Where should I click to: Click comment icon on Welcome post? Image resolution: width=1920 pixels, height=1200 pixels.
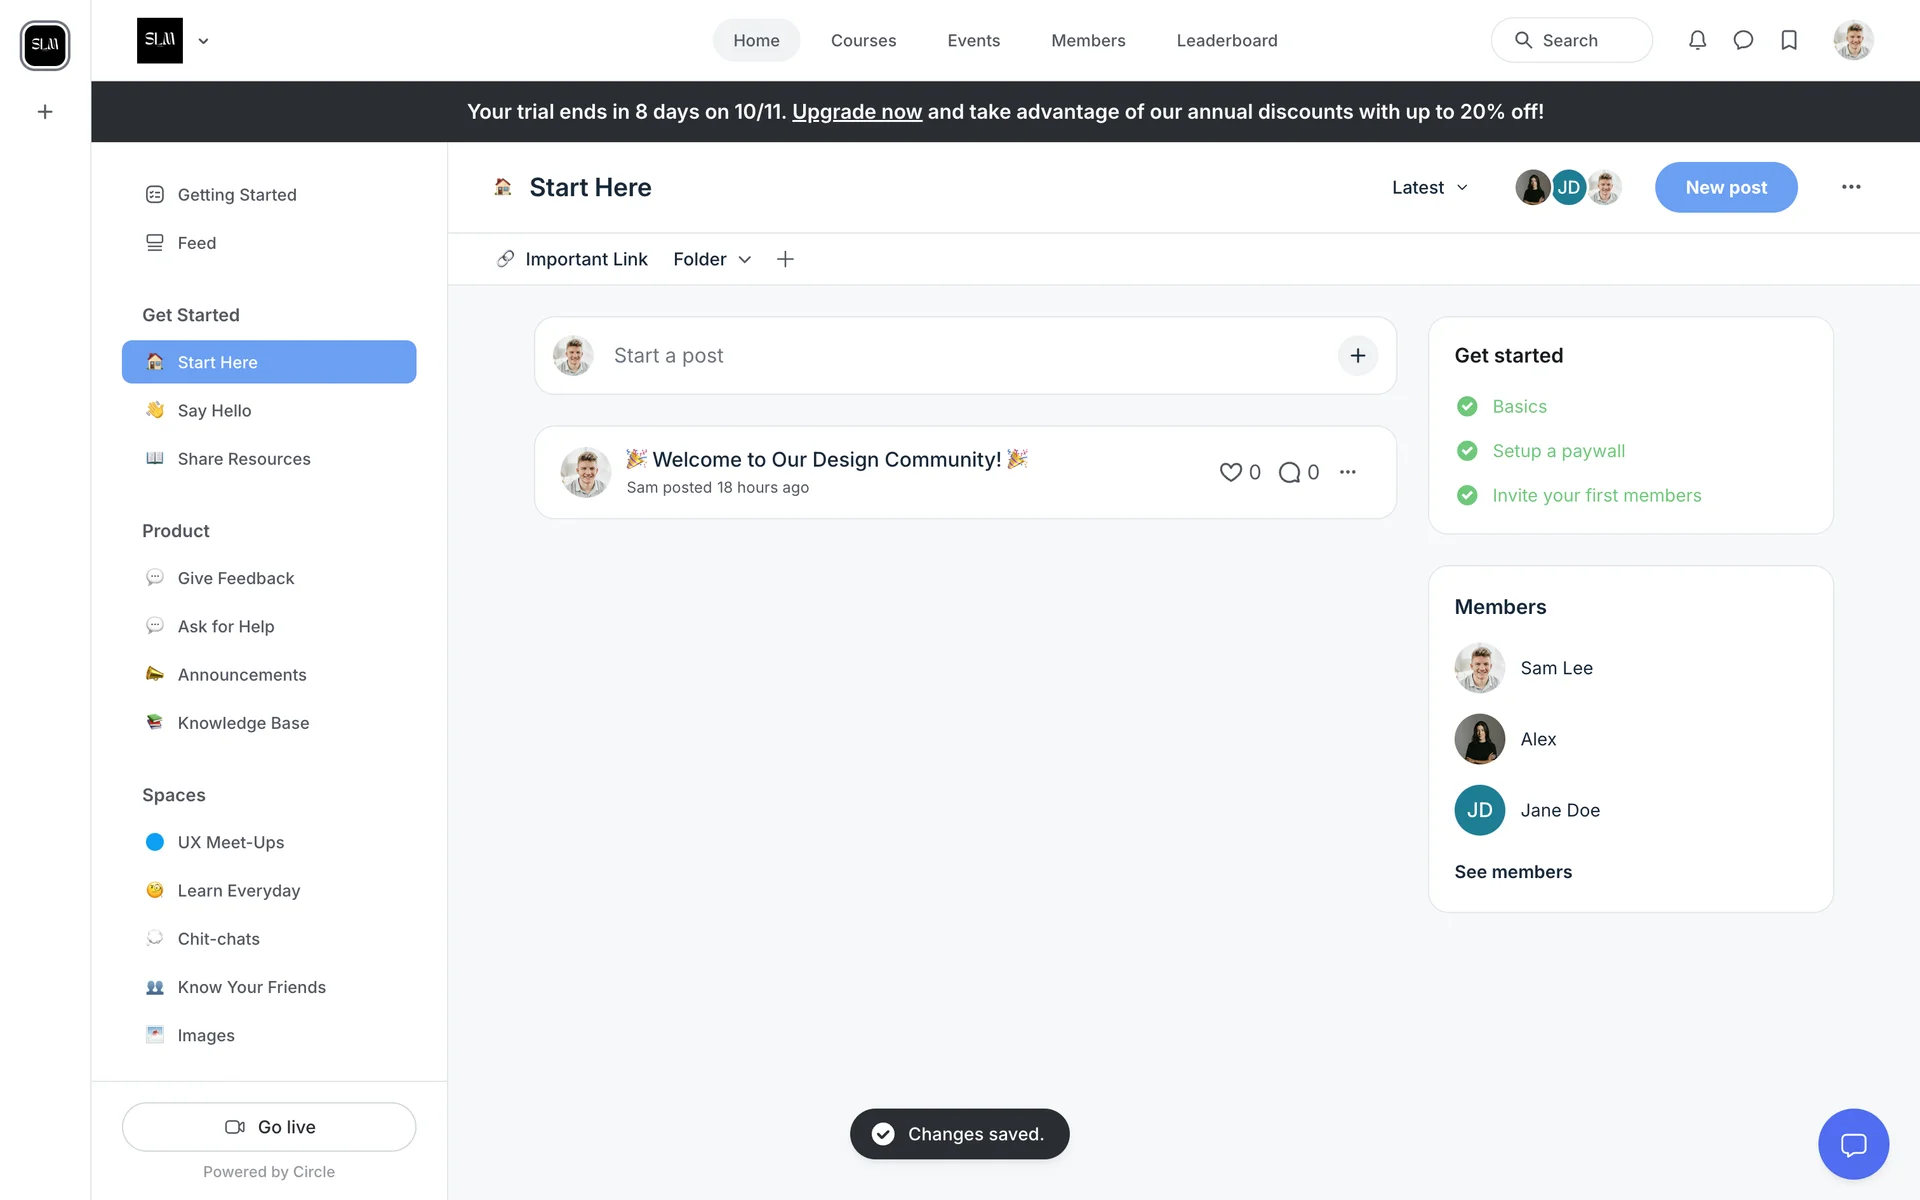1289,472
